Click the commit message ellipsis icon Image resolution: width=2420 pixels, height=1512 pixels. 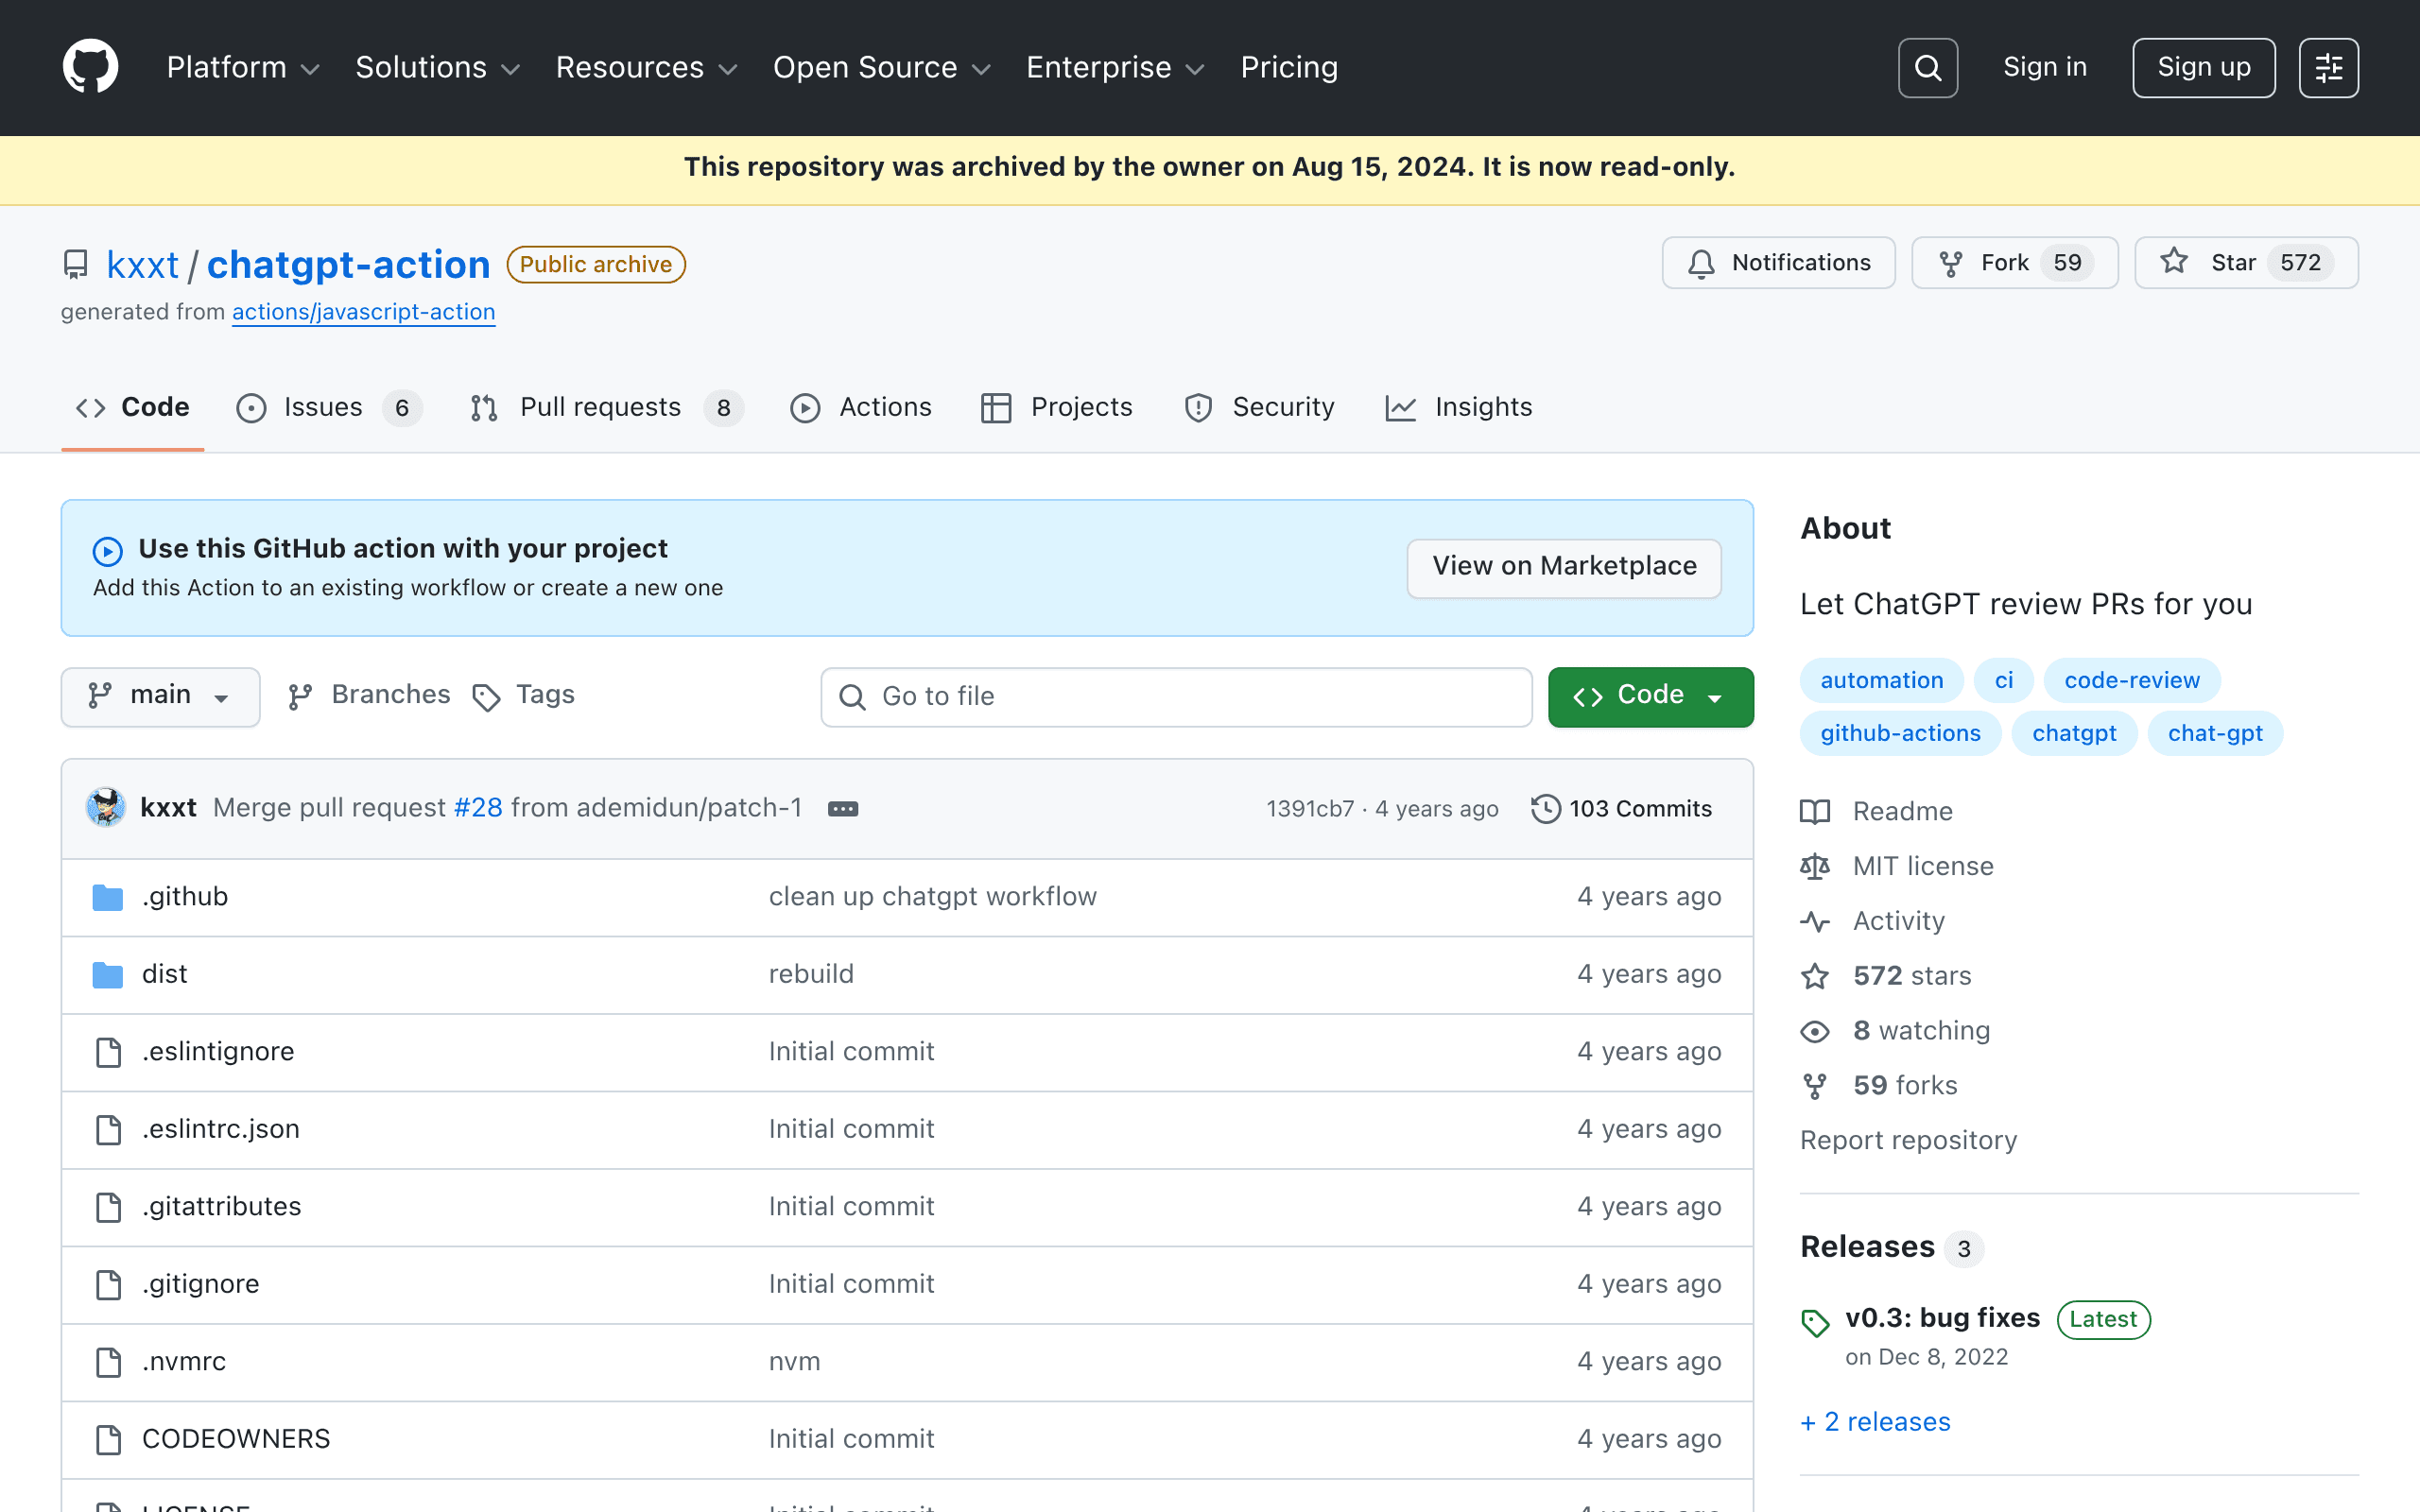[x=842, y=808]
